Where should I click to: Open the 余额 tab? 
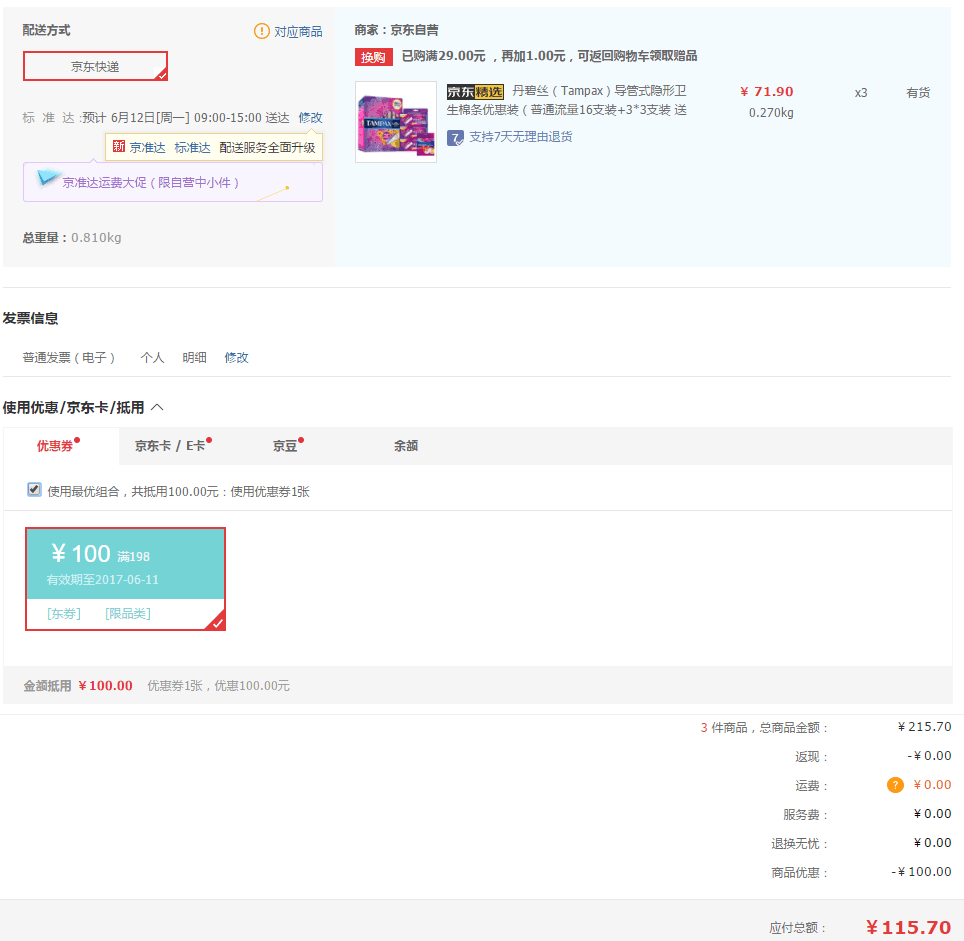406,446
